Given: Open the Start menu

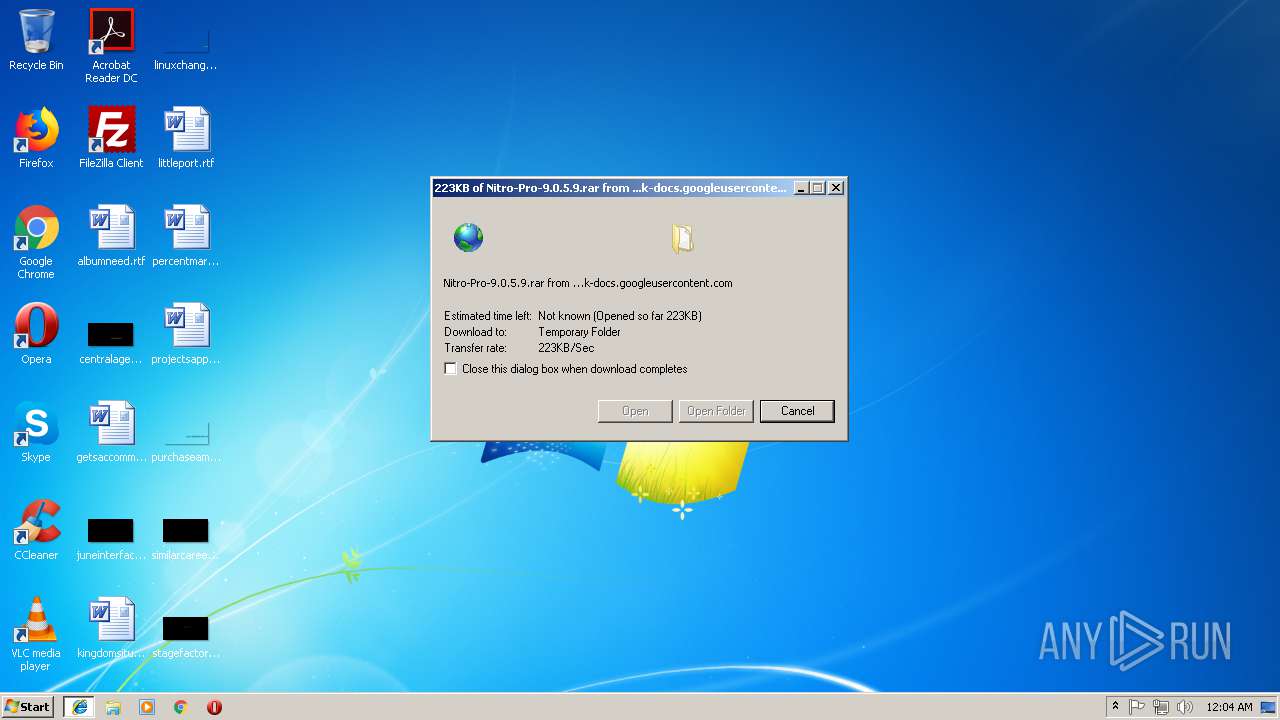Looking at the screenshot, I should (x=28, y=707).
